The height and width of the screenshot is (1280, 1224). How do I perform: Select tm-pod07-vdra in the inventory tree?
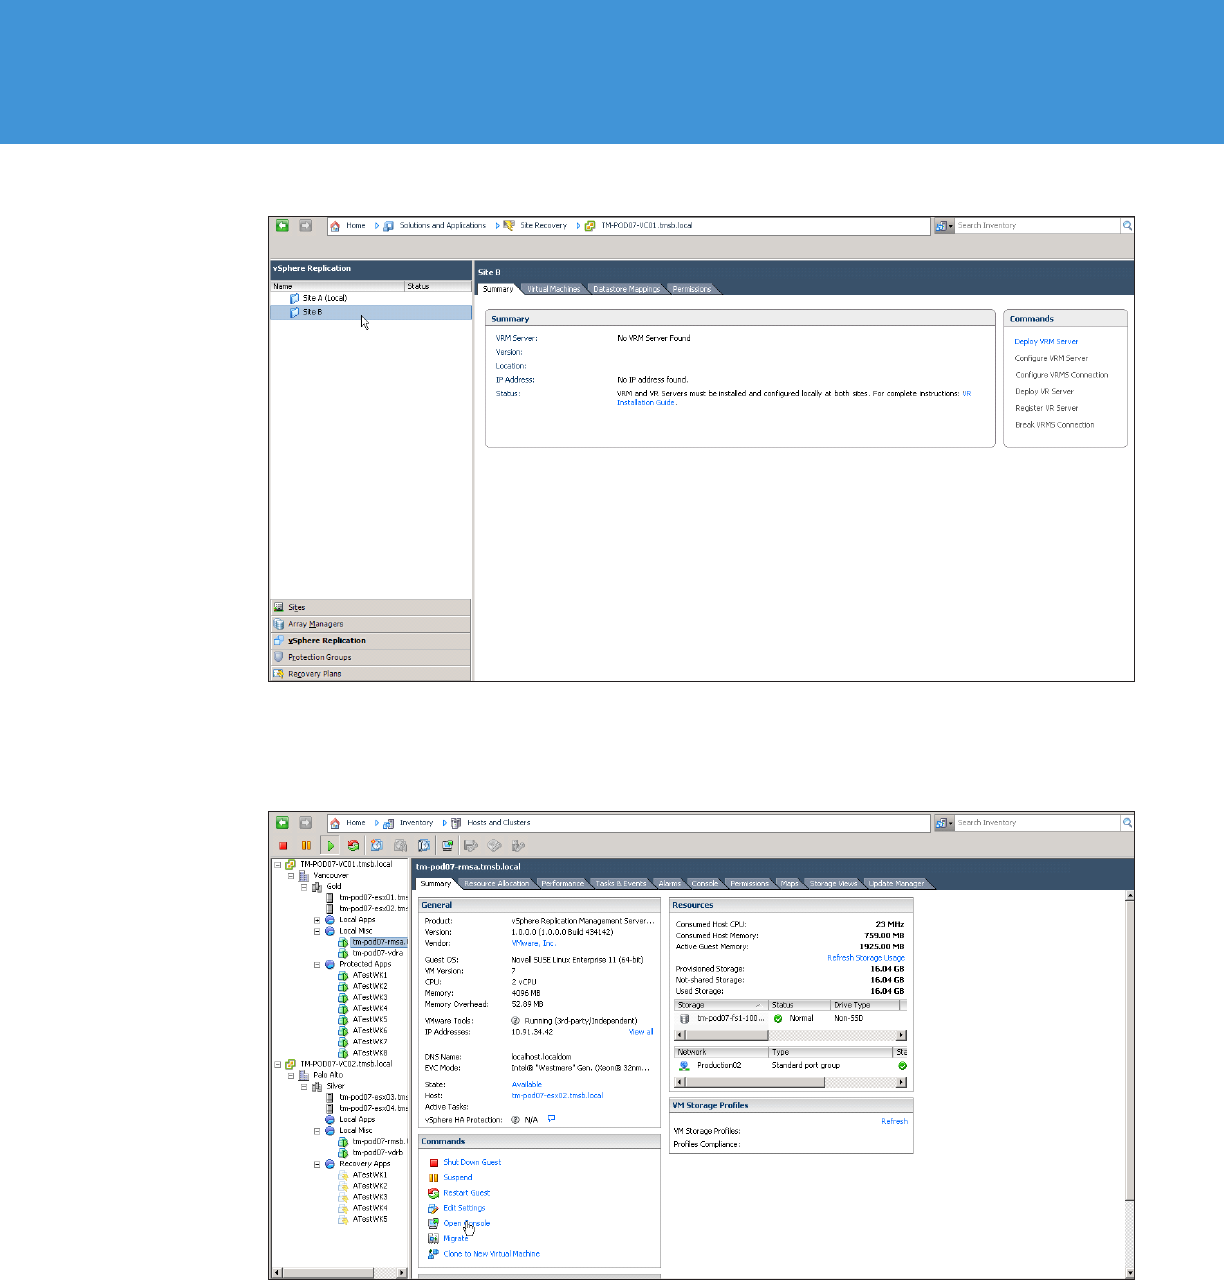(x=377, y=954)
